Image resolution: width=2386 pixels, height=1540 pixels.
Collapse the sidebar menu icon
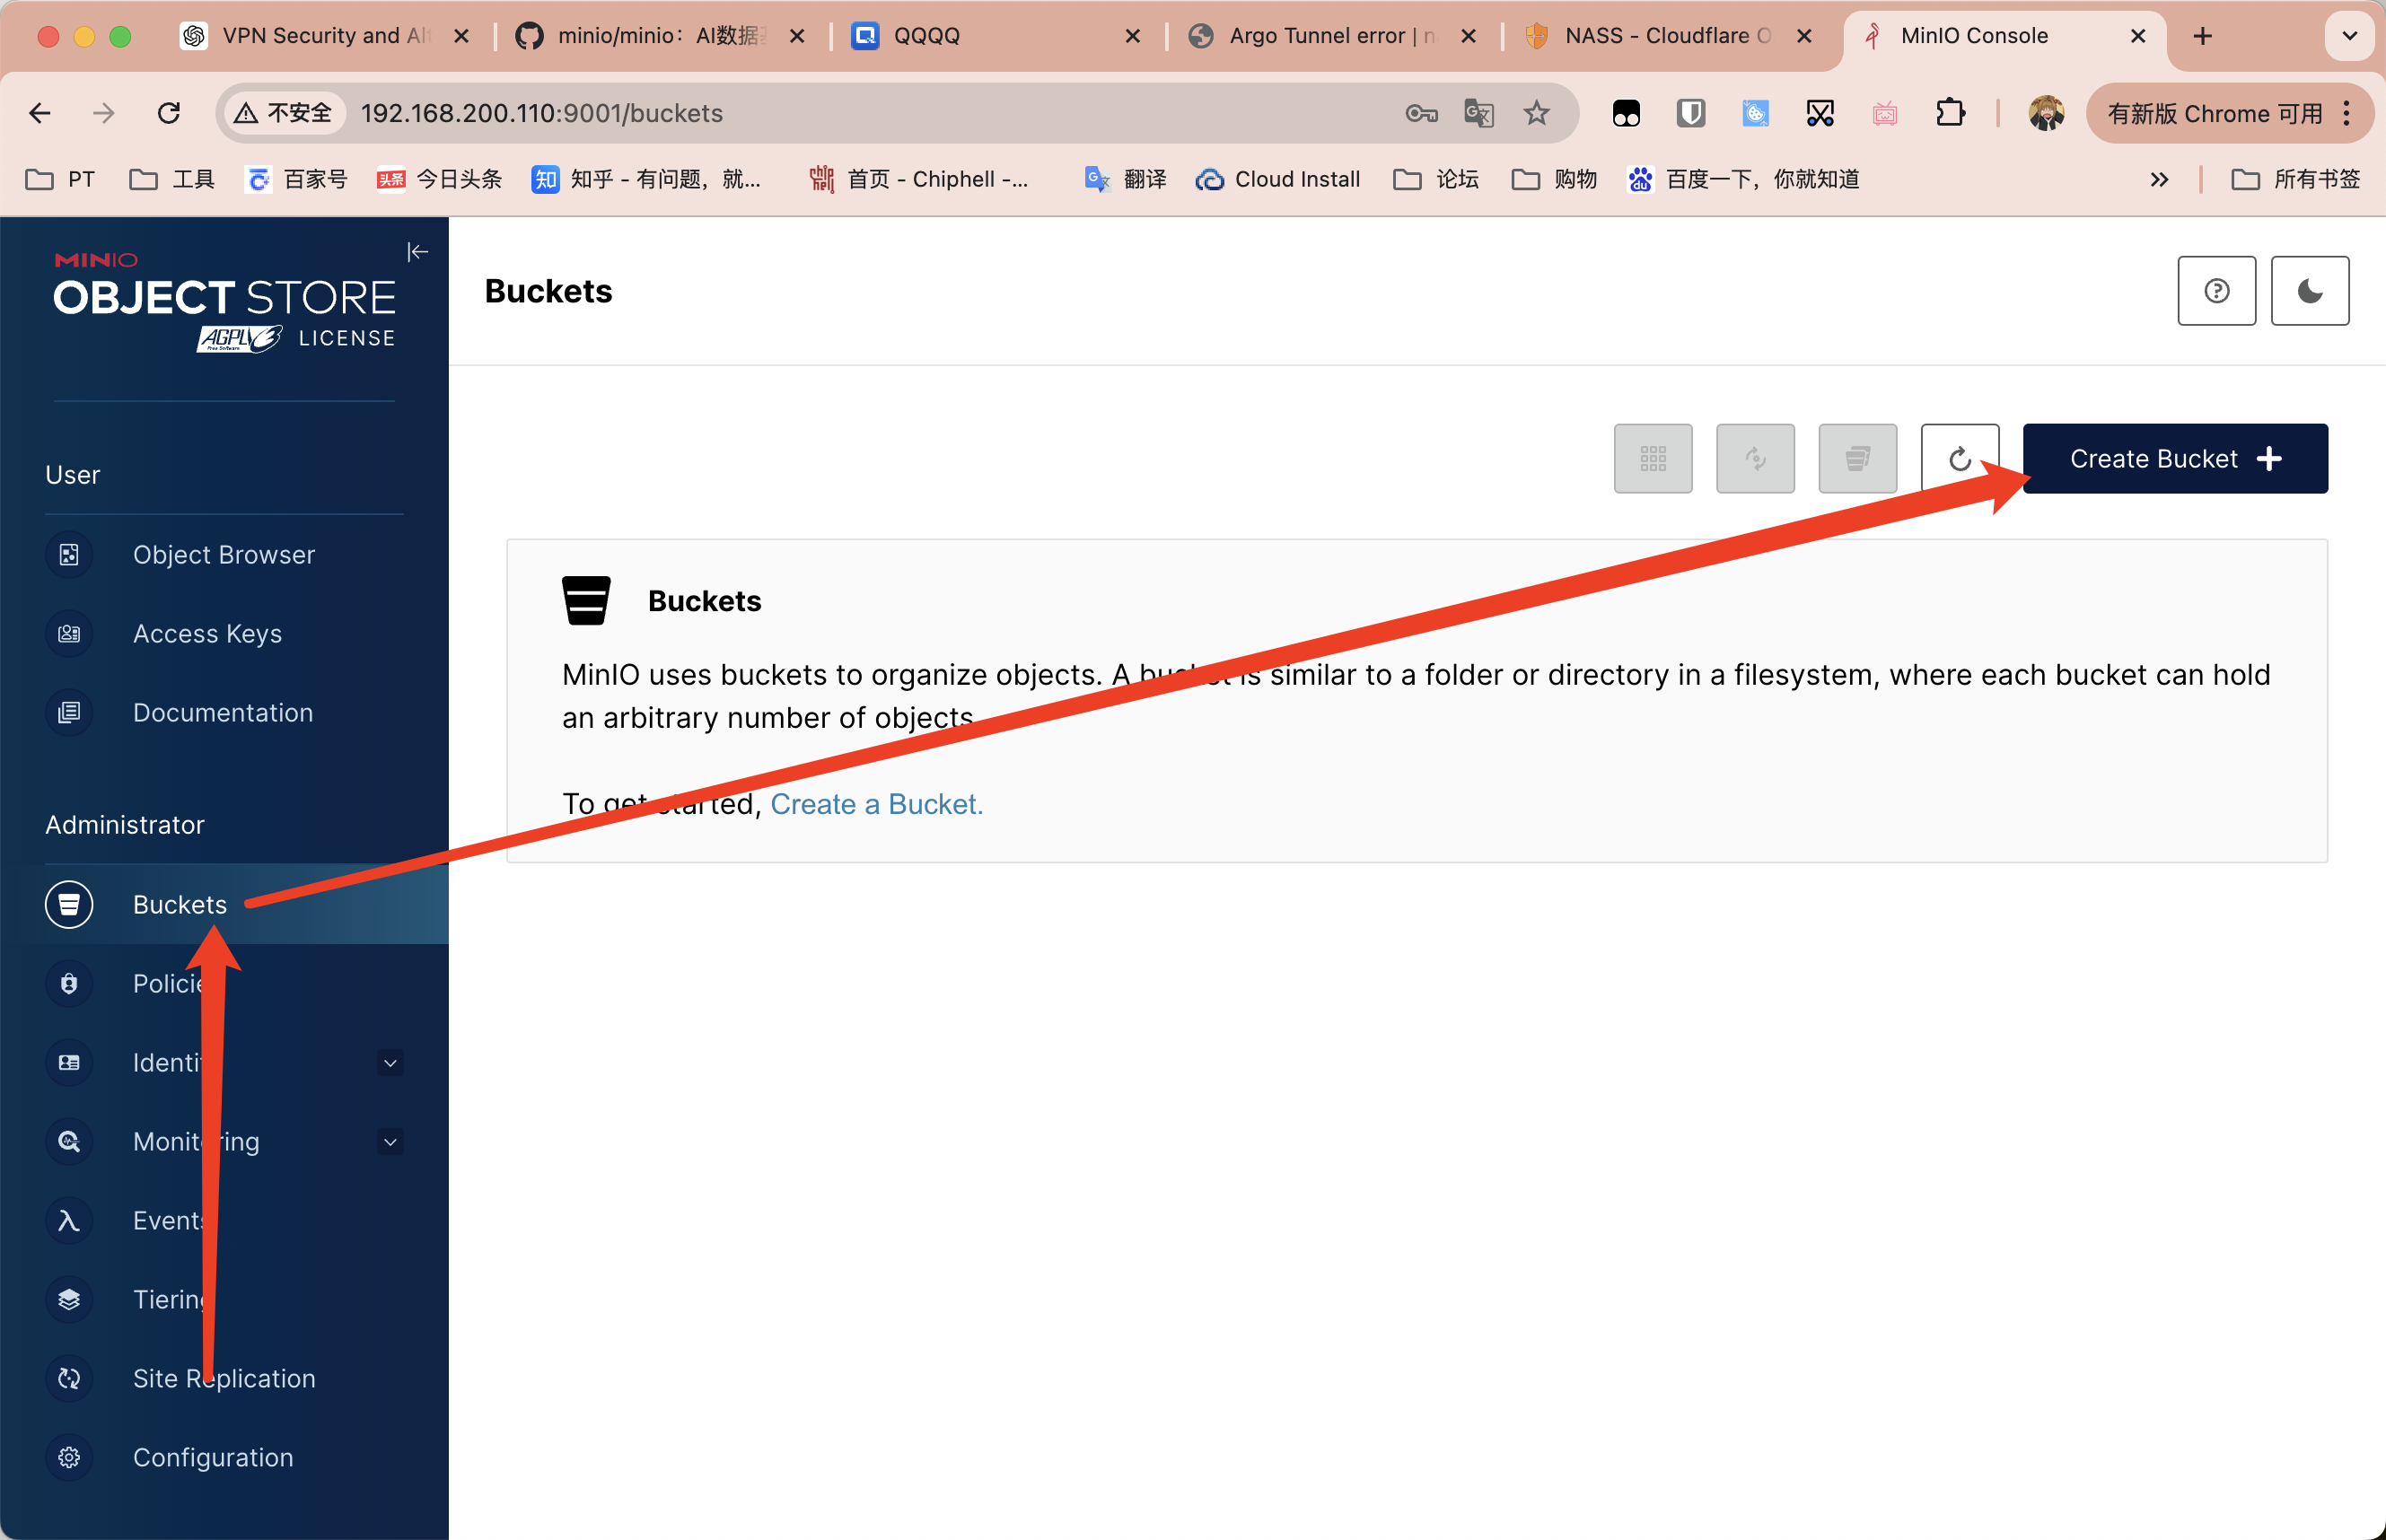click(x=417, y=252)
